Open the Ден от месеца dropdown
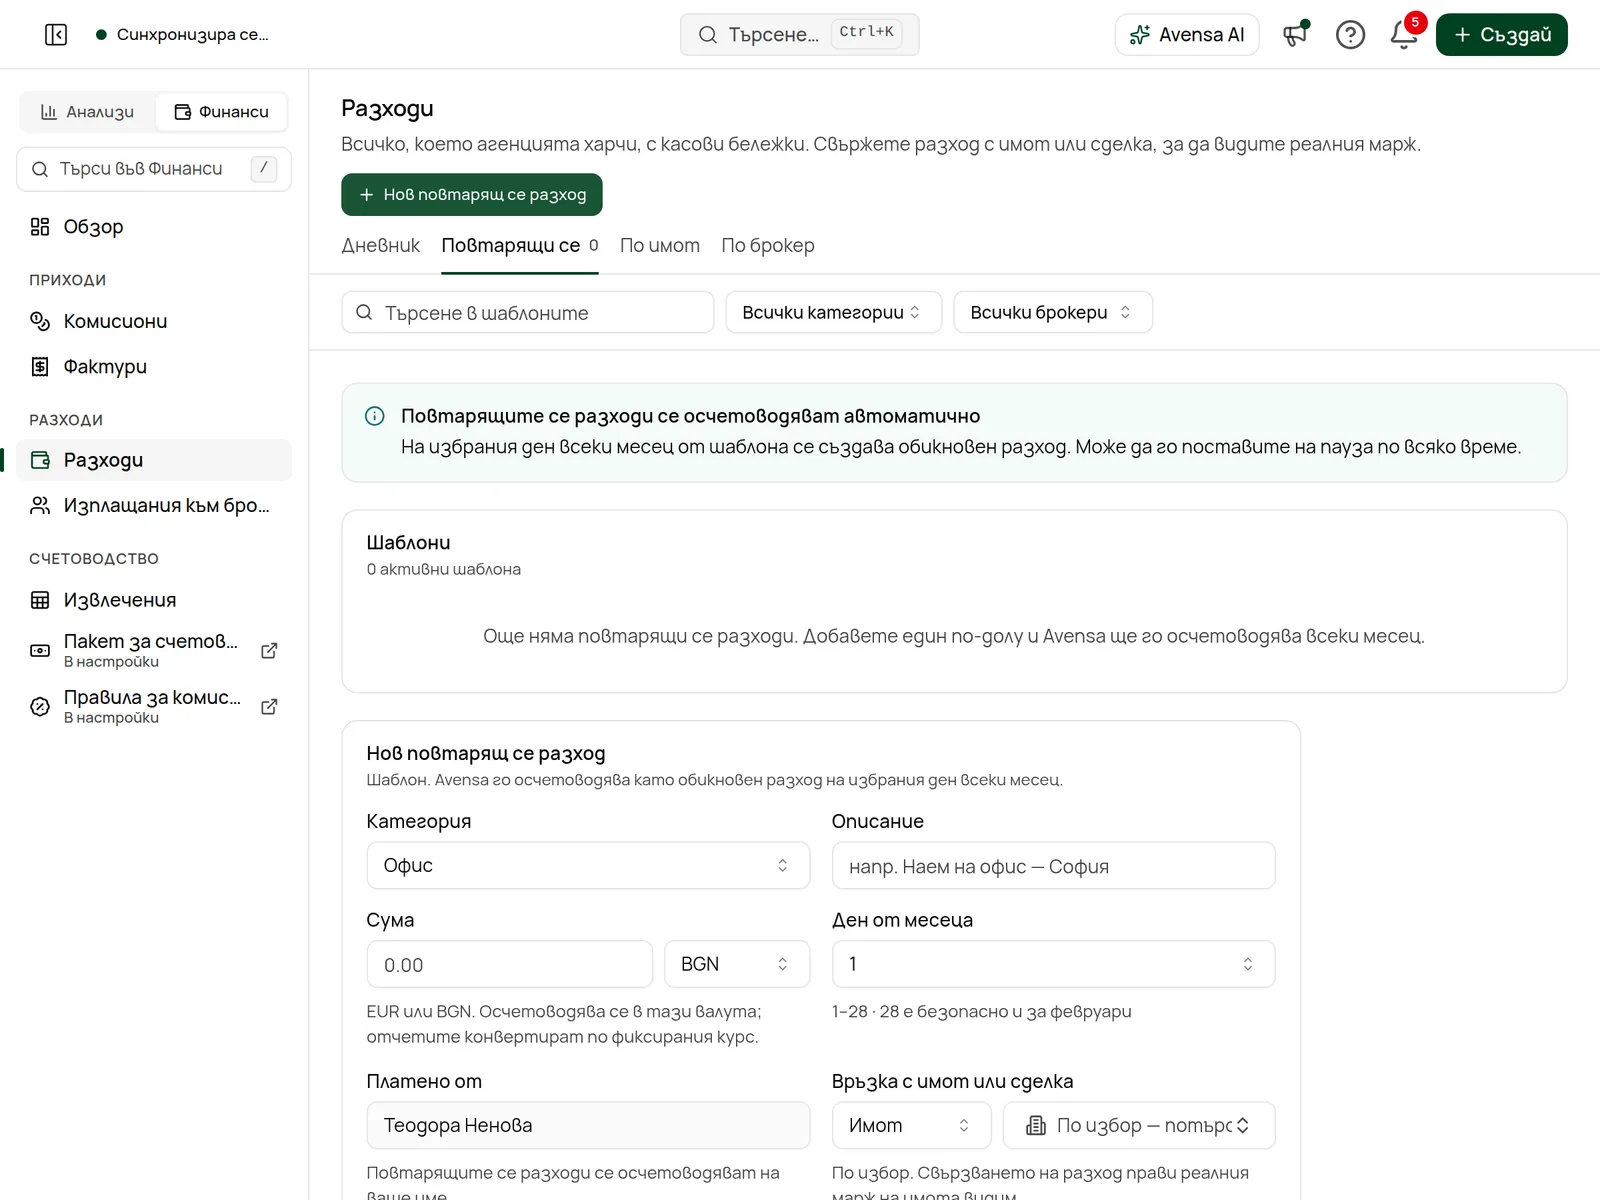 tap(1054, 965)
